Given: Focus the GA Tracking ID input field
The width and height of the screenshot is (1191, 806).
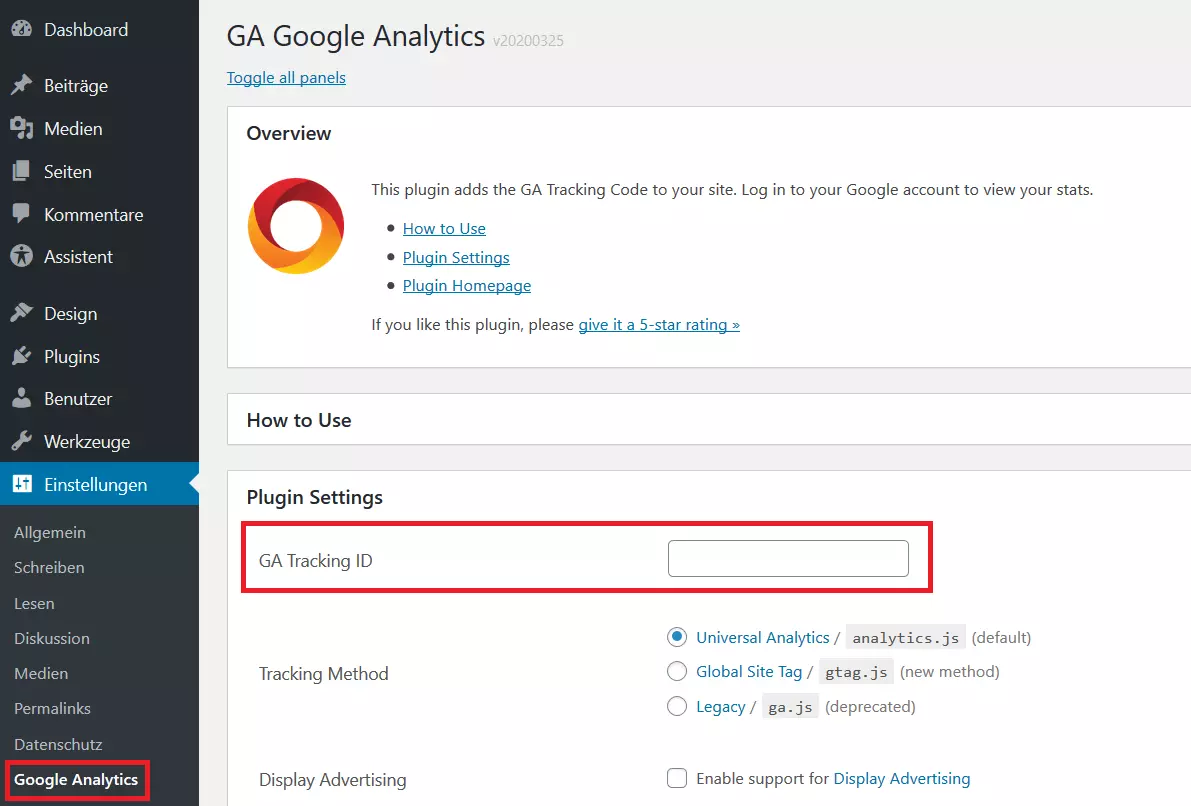Looking at the screenshot, I should pos(788,558).
